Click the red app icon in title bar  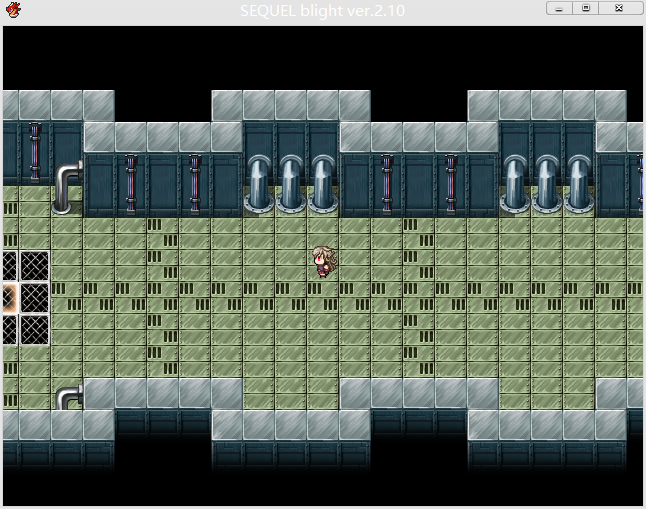pos(14,10)
